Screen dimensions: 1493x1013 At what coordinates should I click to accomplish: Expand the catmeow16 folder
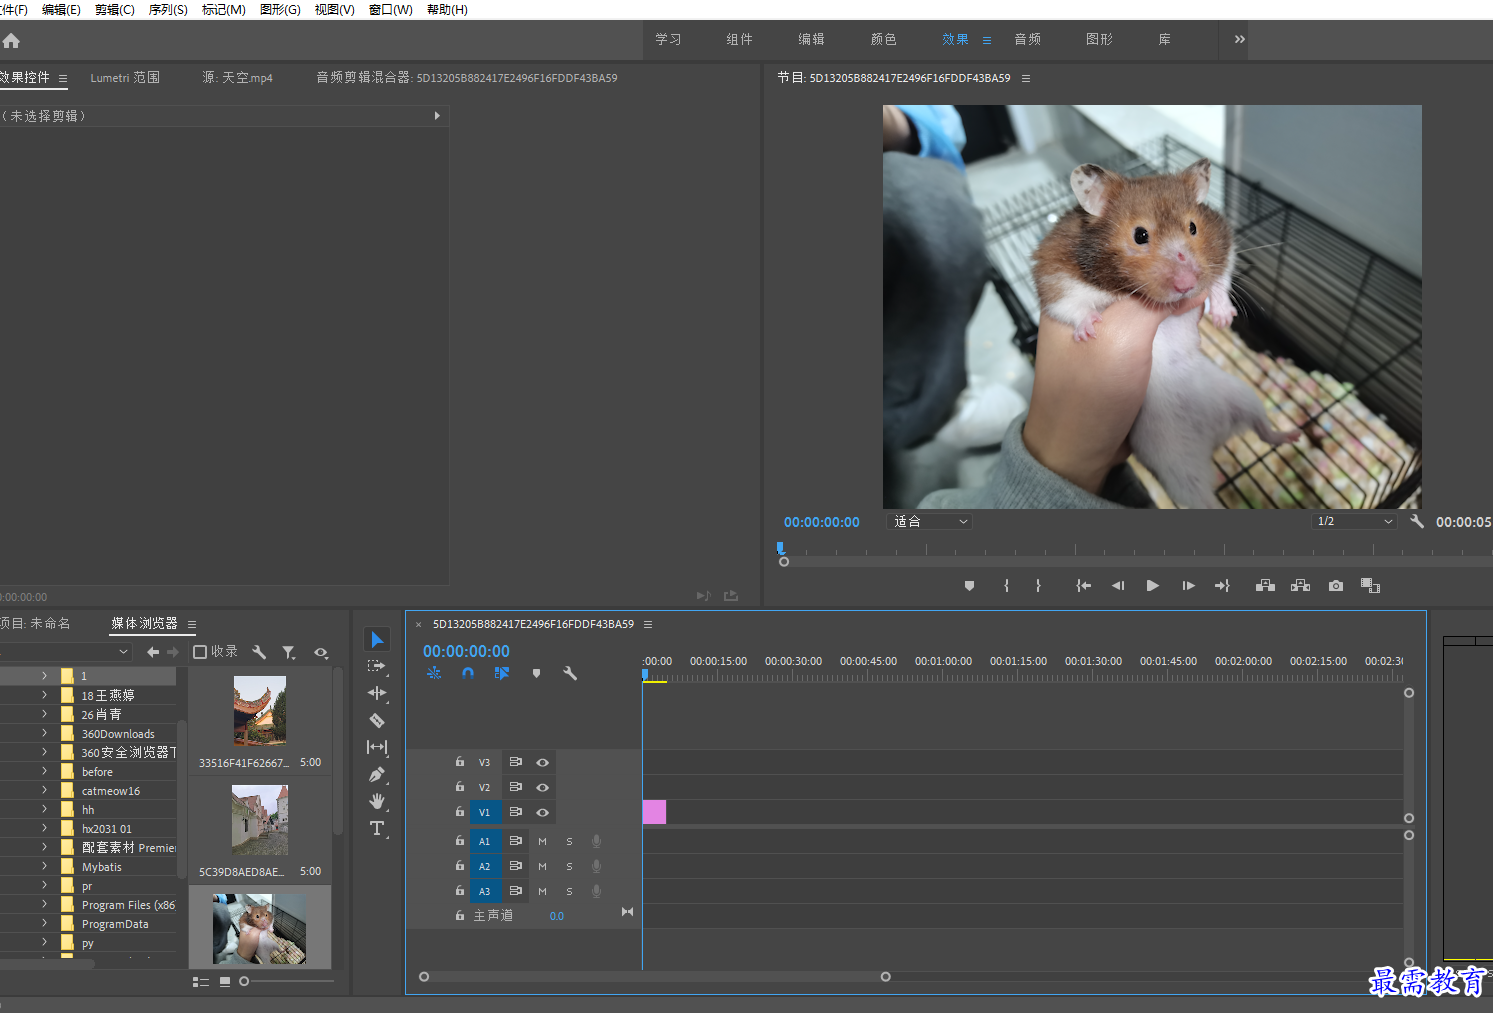(x=44, y=790)
